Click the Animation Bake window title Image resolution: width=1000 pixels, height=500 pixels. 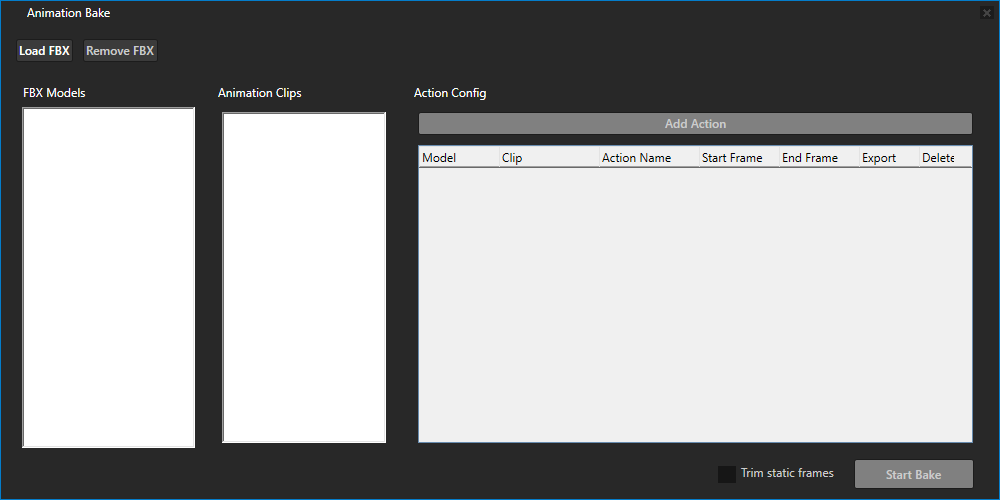coord(68,13)
